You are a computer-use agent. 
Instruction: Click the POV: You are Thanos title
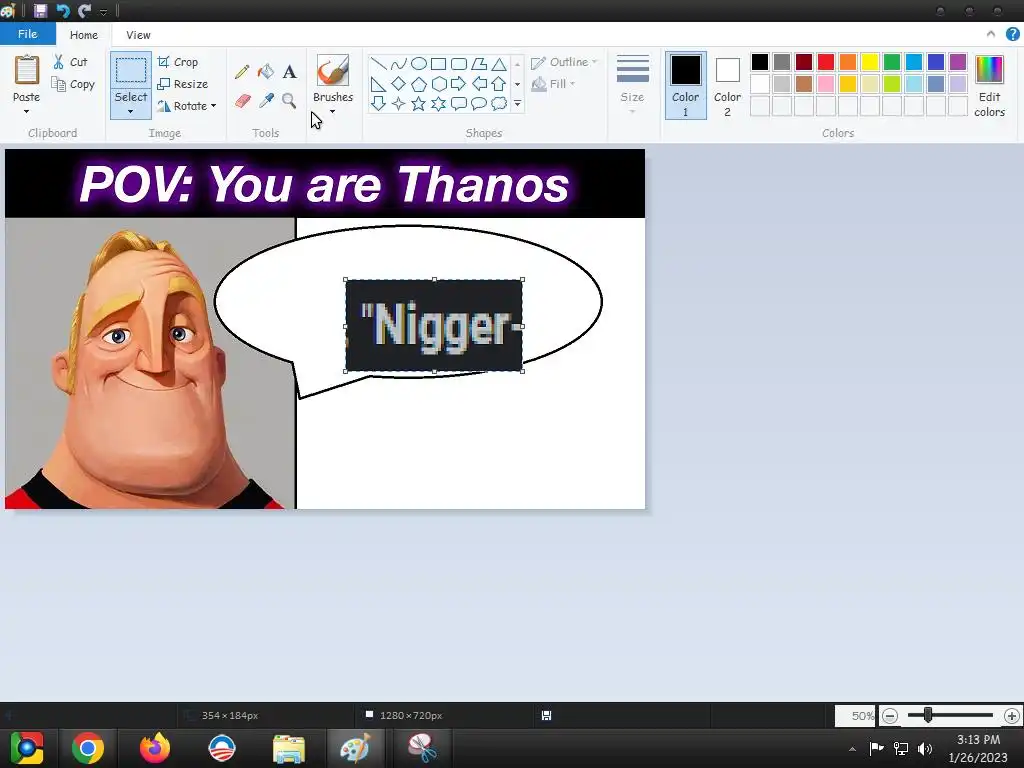pos(325,184)
